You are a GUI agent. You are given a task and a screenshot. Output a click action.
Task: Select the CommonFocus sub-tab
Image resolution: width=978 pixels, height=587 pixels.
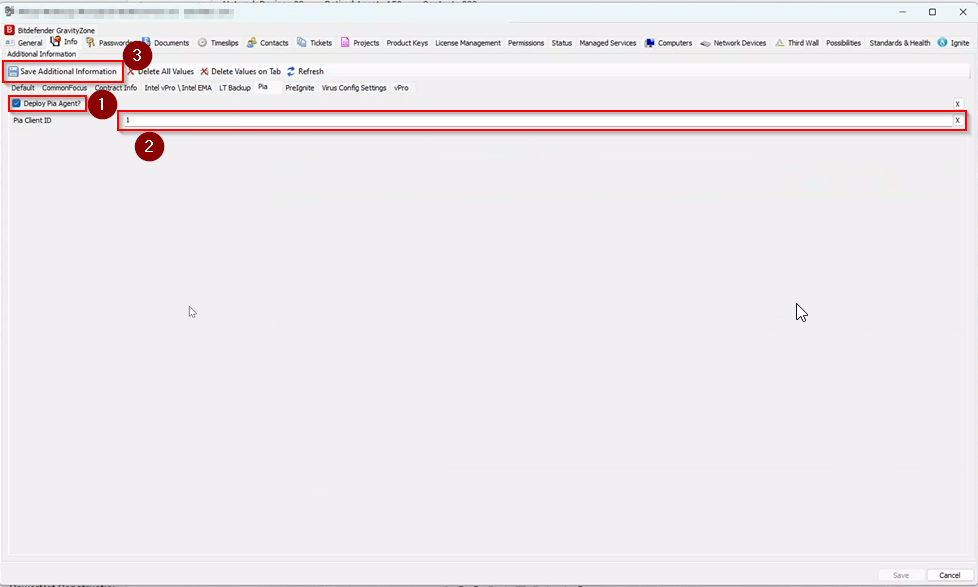click(x=64, y=88)
